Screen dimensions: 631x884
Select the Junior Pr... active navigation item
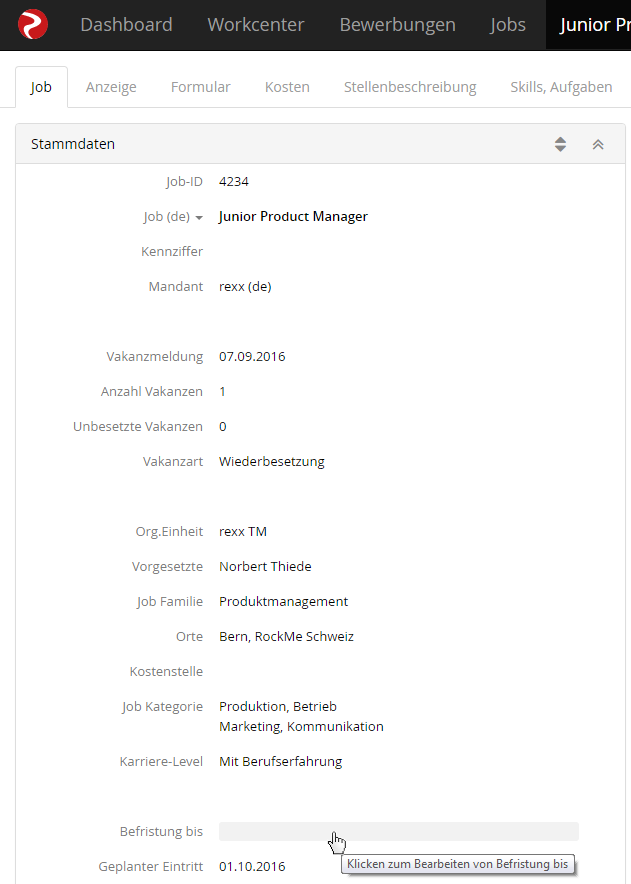[588, 25]
